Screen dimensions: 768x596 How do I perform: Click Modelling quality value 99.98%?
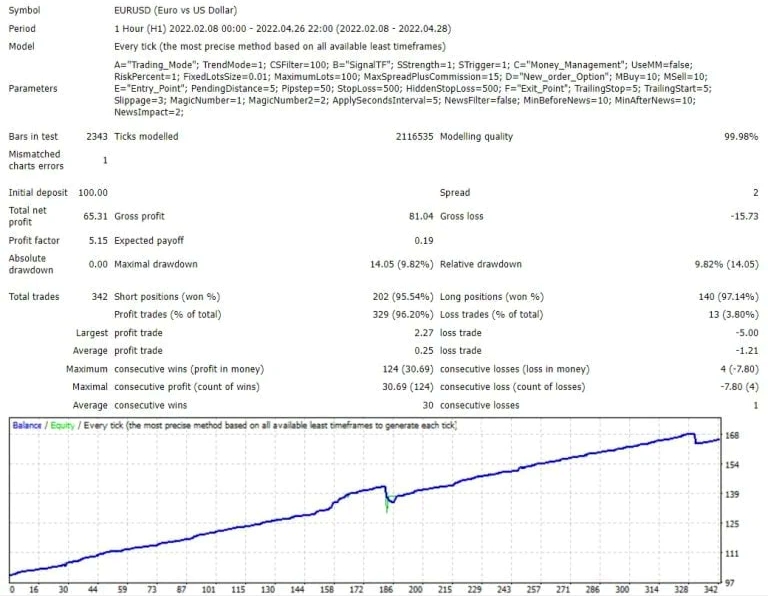click(741, 137)
